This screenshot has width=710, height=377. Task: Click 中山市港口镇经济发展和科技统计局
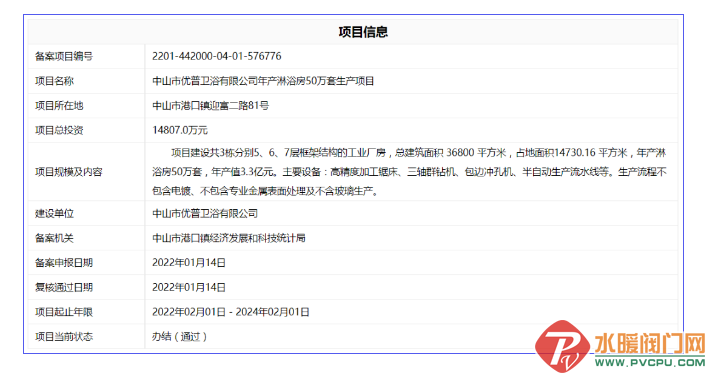coord(229,238)
